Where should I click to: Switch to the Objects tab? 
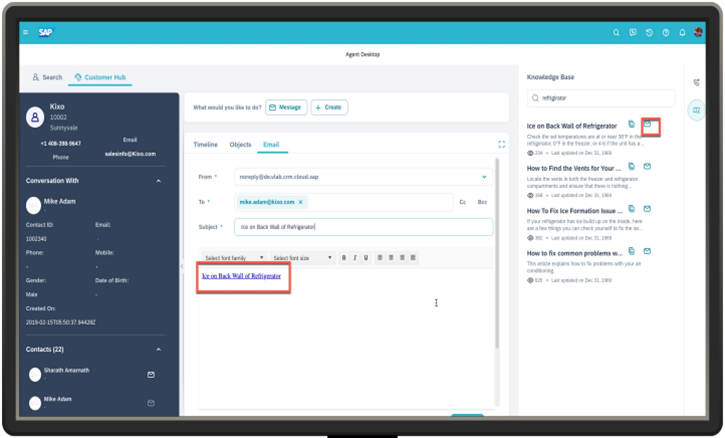click(x=240, y=145)
